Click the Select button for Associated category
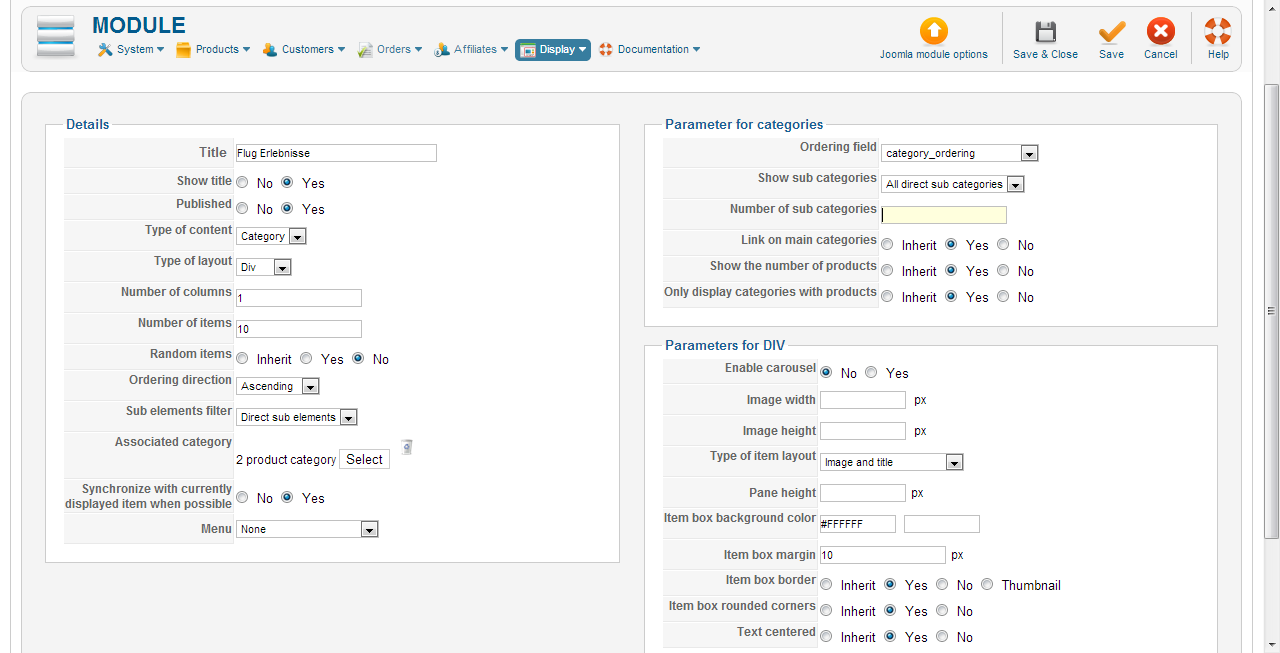The width and height of the screenshot is (1280, 653). pos(364,460)
